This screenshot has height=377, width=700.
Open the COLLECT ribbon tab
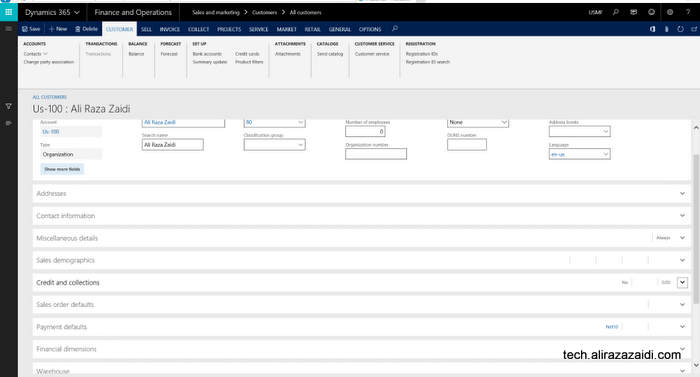[199, 29]
